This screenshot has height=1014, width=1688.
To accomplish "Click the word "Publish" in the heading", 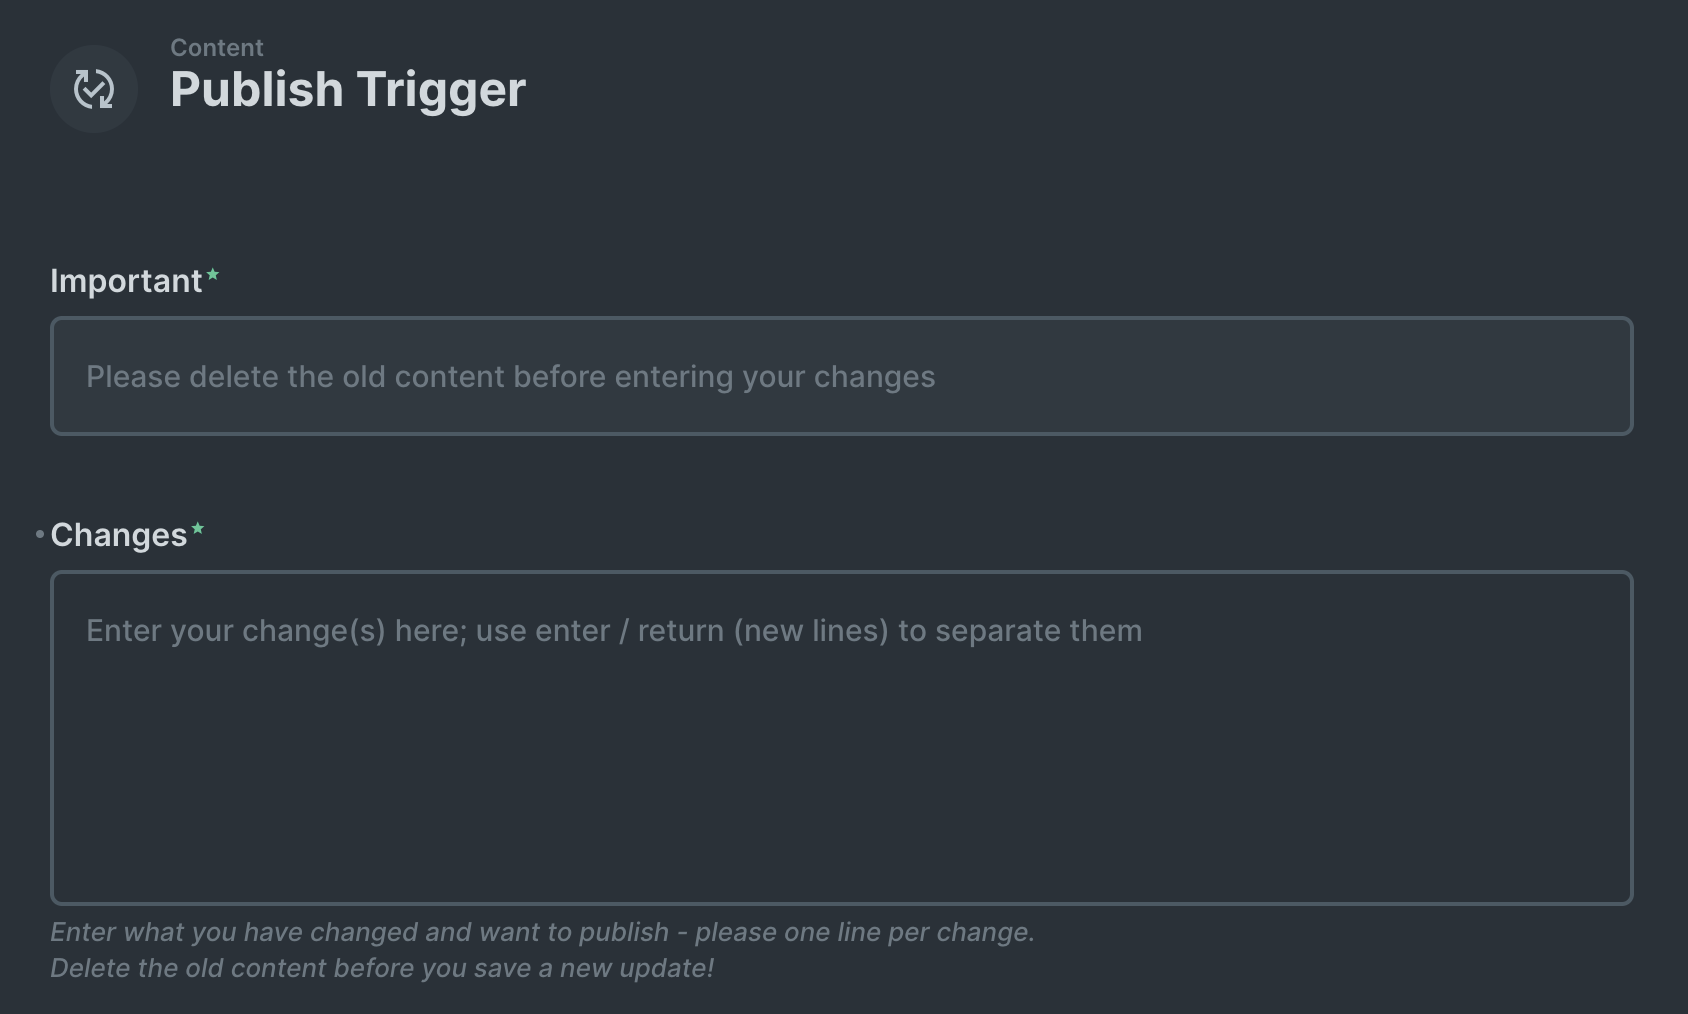I will coord(257,89).
